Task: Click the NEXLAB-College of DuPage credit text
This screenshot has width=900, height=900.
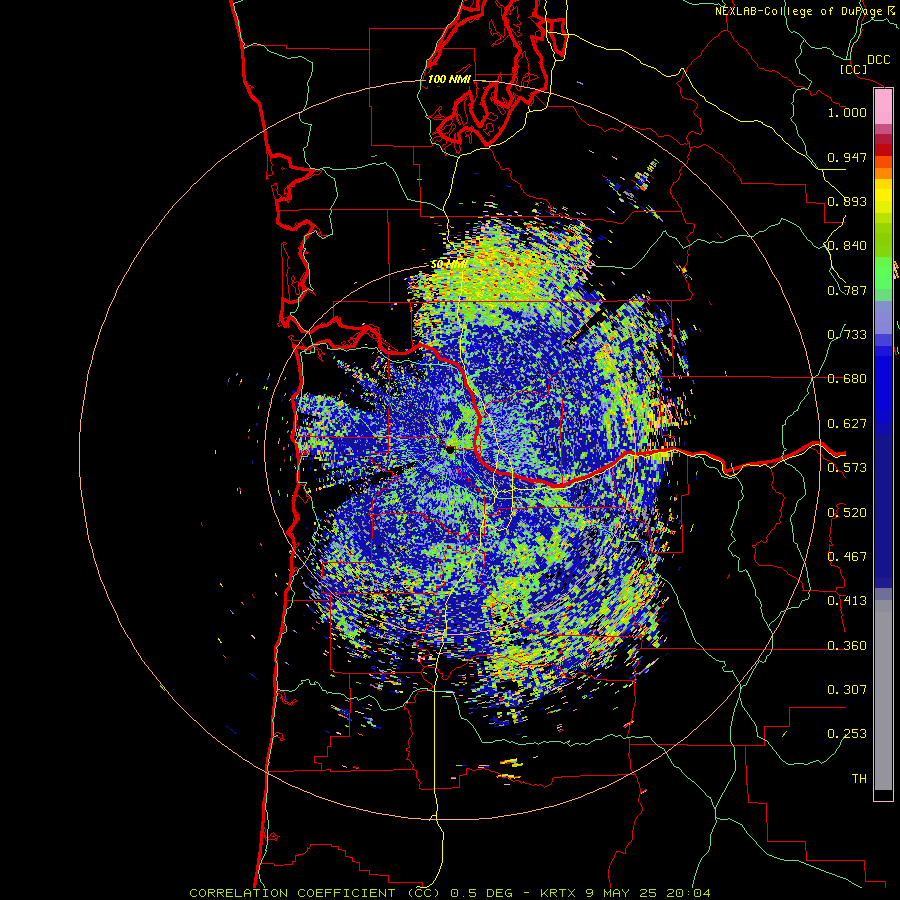Action: click(799, 11)
